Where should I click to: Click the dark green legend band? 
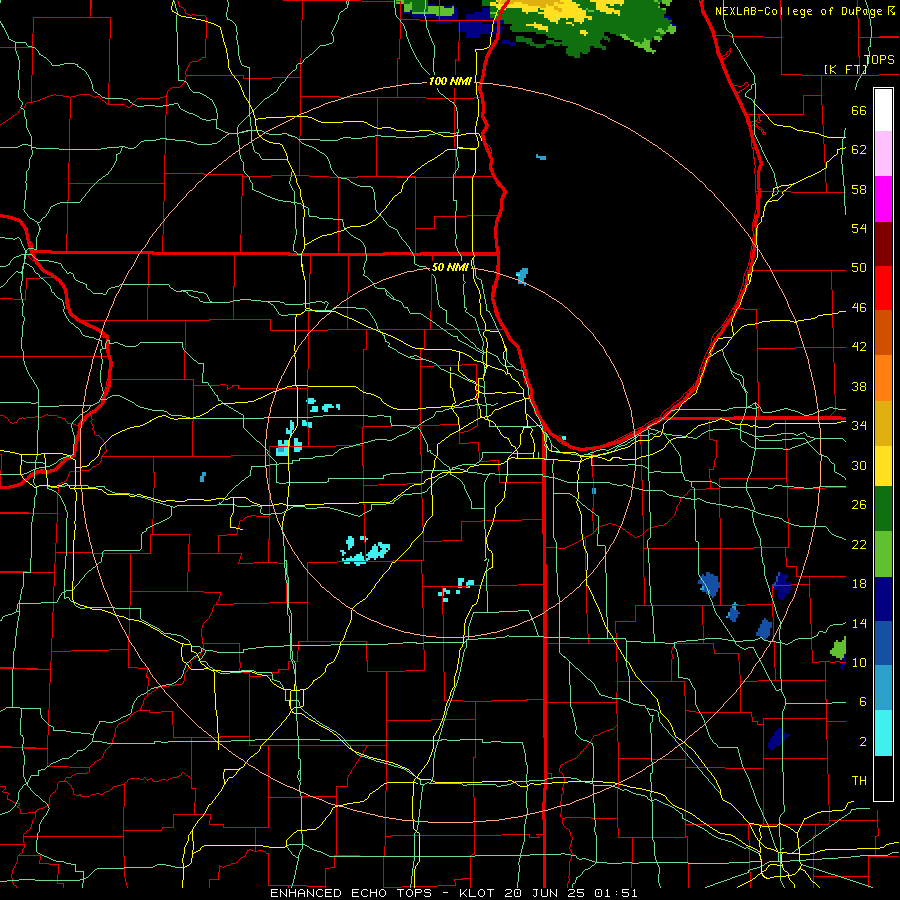click(x=883, y=509)
